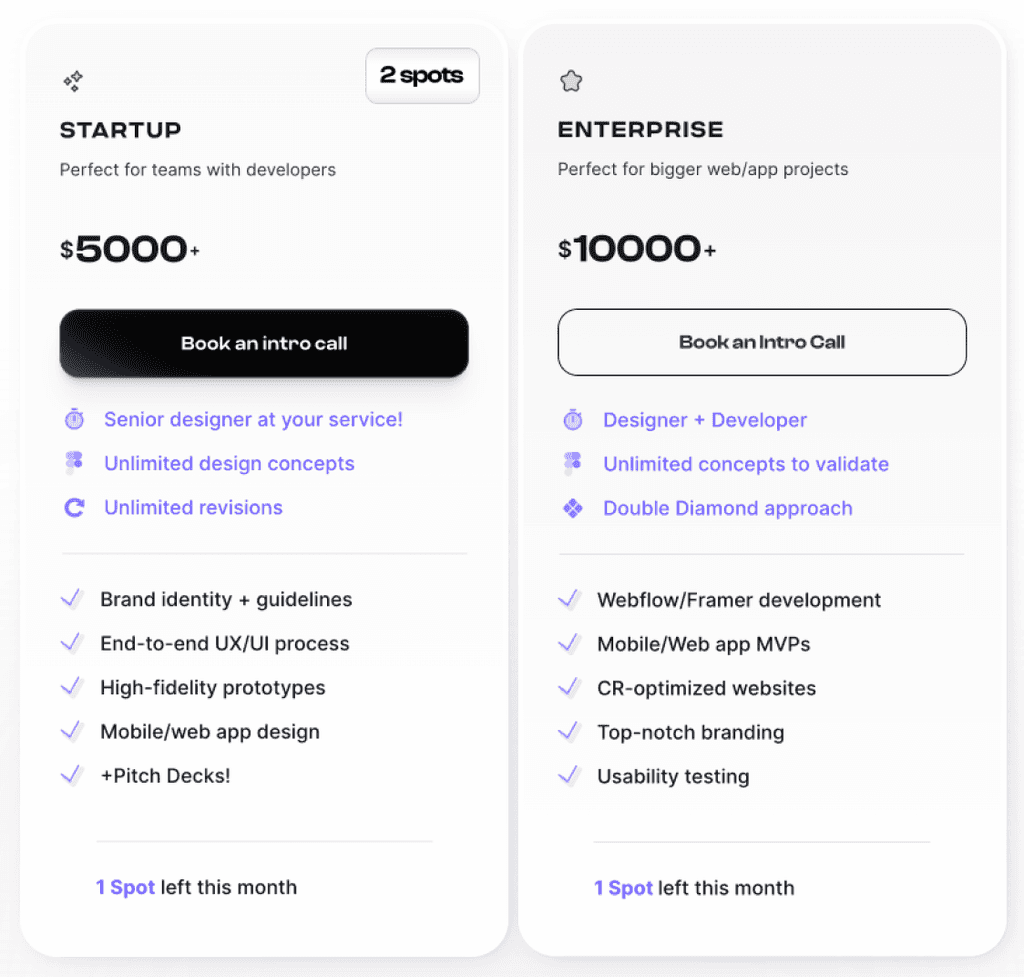Toggle the checkmark beside Usability testing
Screen dimensions: 1024x977
point(570,775)
